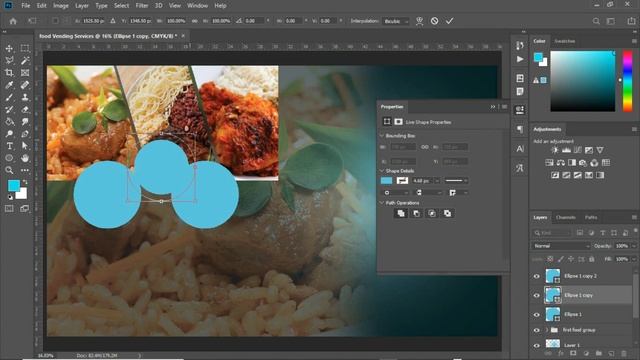
Task: Select the Crop tool
Action: (x=9, y=73)
